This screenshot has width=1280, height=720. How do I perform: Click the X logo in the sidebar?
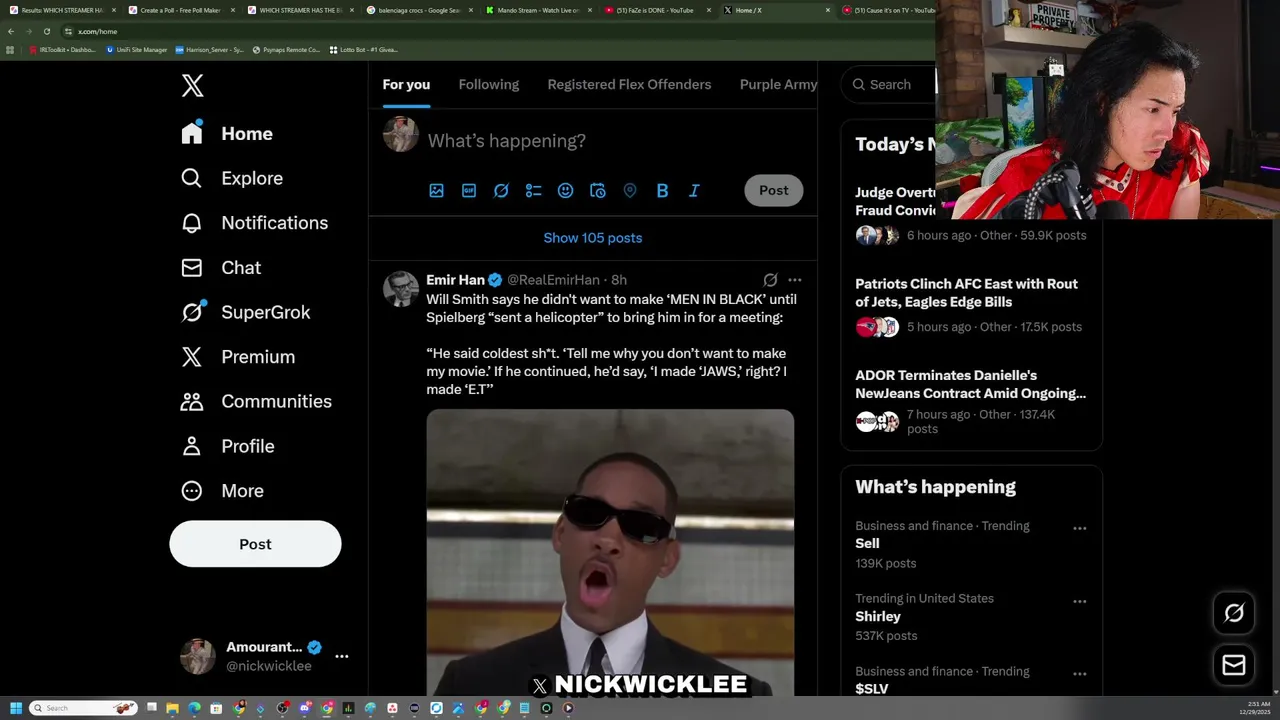(193, 86)
